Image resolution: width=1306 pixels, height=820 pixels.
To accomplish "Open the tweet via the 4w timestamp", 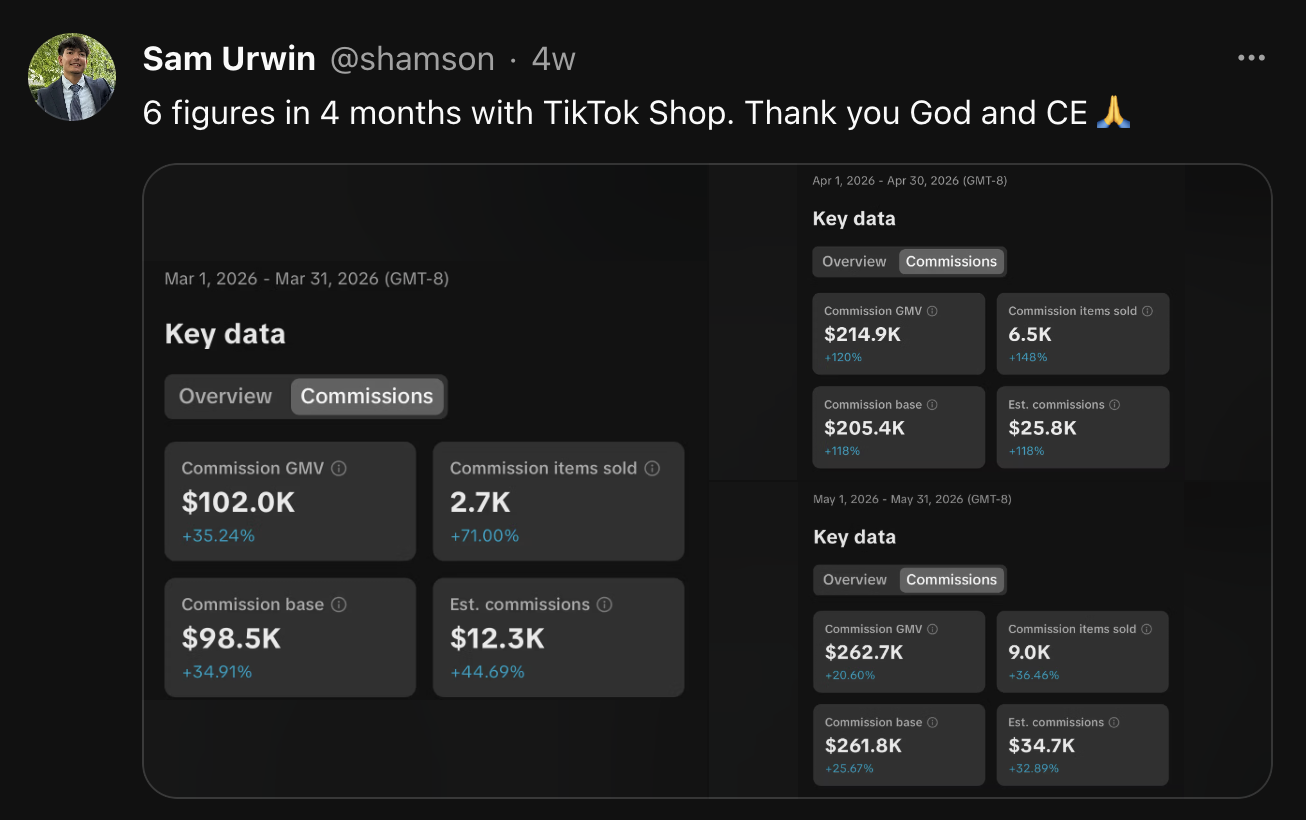I will click(x=554, y=59).
